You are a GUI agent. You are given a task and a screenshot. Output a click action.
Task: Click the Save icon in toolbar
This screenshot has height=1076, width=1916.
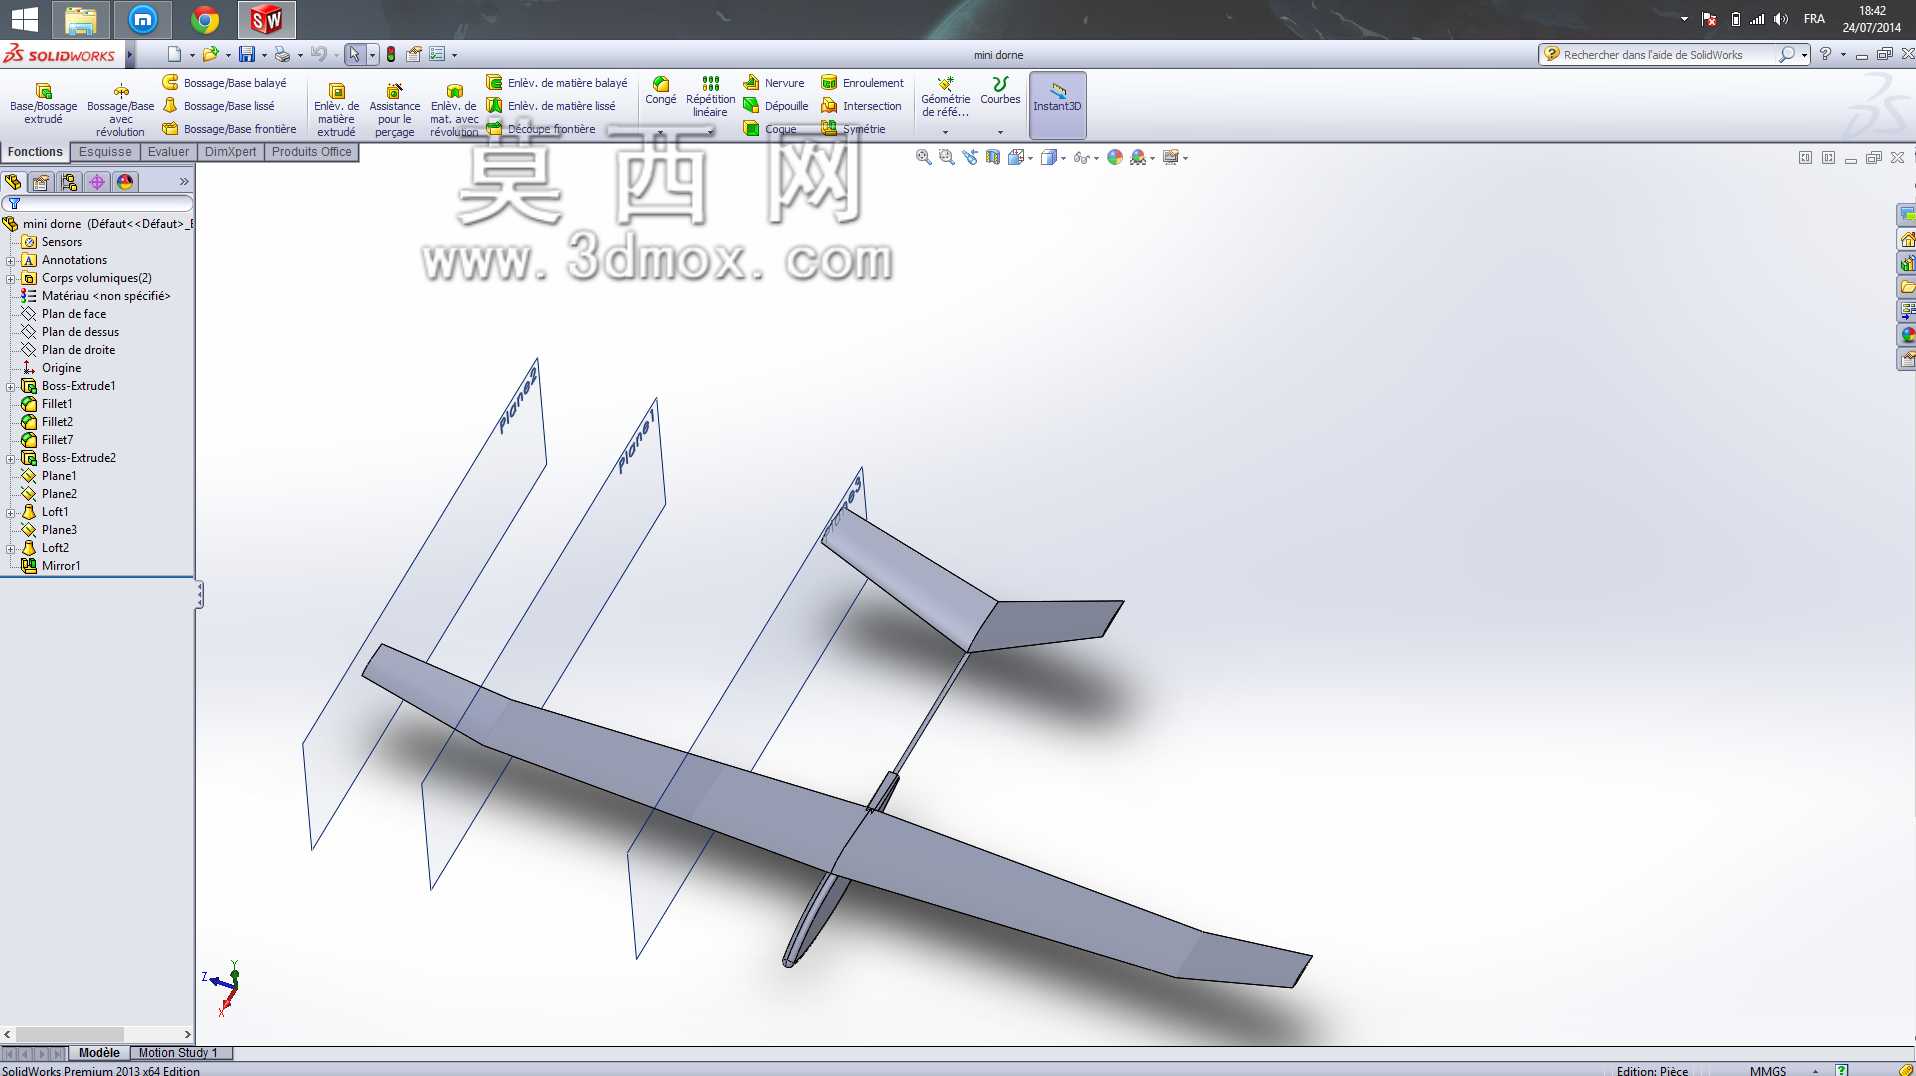coord(247,55)
